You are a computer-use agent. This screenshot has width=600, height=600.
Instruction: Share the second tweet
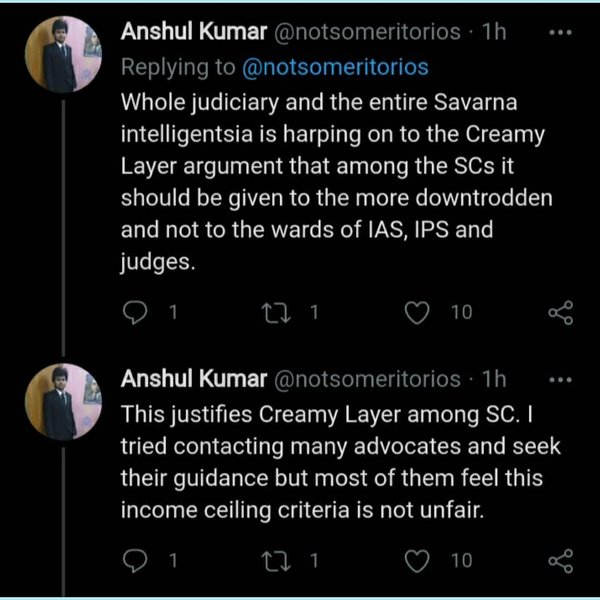click(562, 561)
